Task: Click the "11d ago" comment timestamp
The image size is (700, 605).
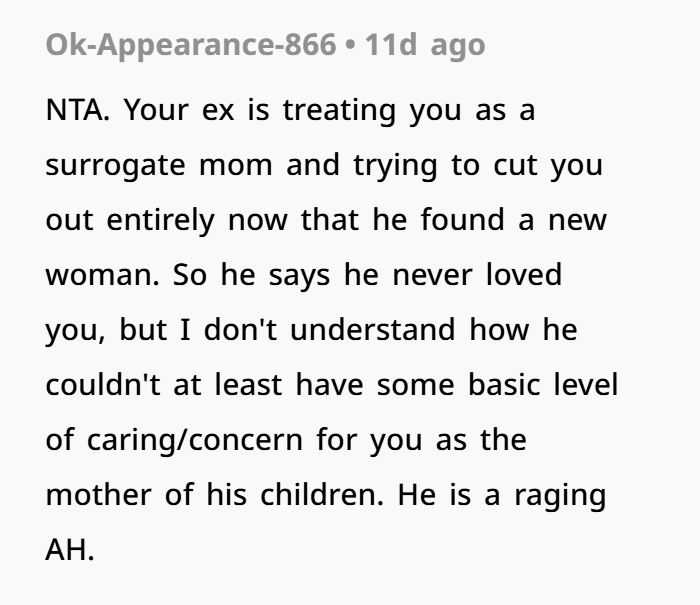Action: tap(426, 46)
